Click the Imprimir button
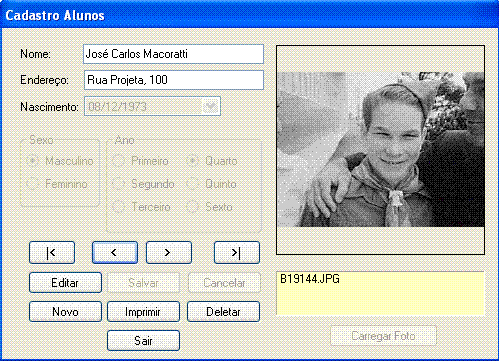499x362 pixels. (x=143, y=312)
